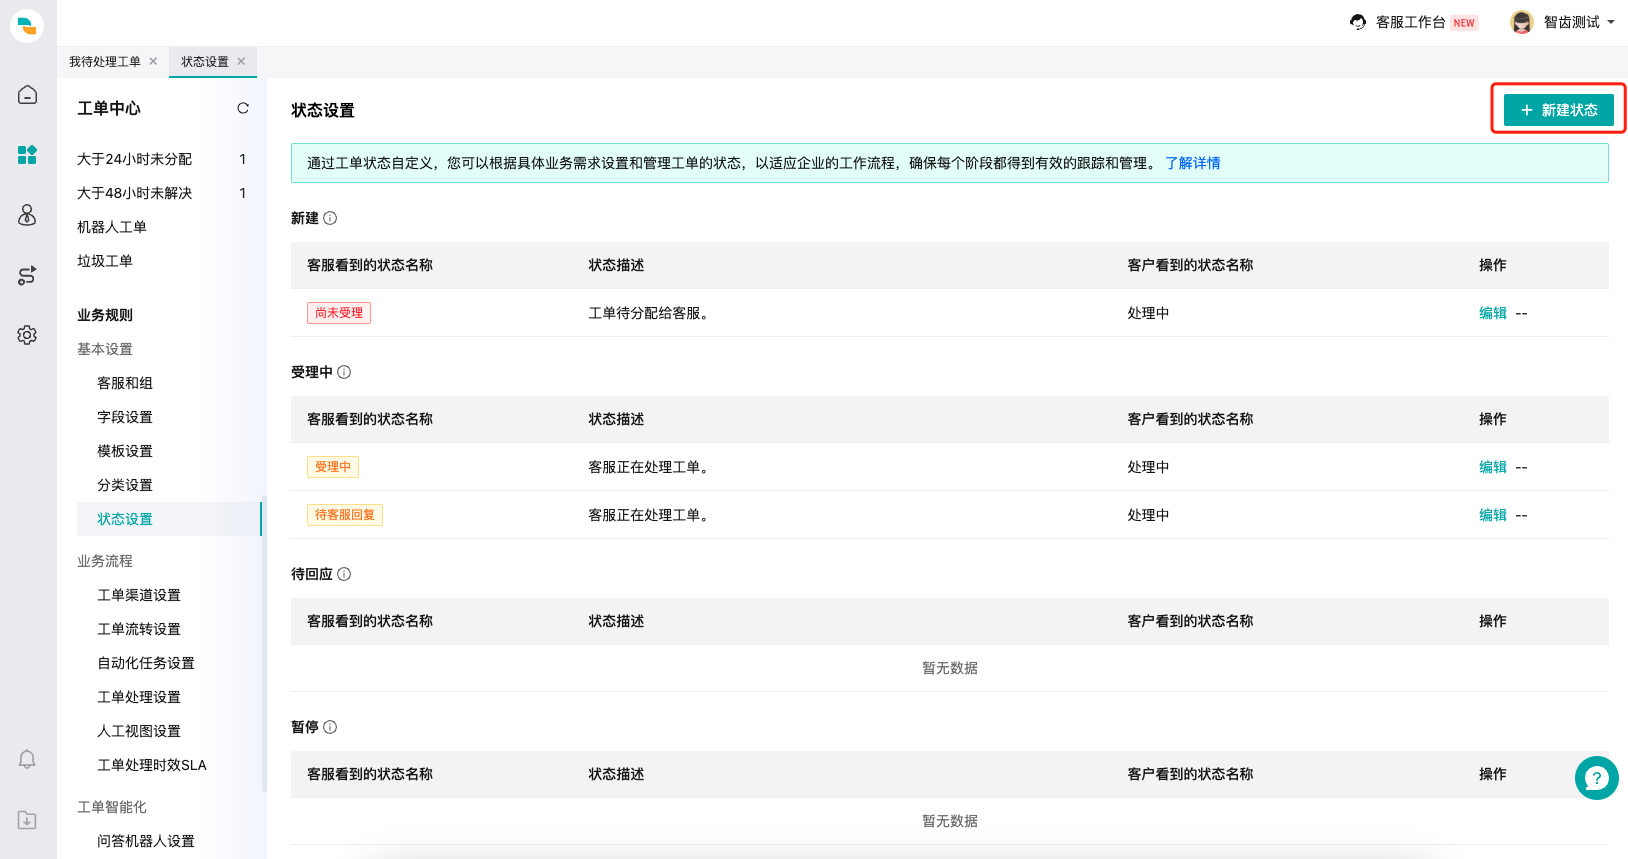Open 客服工作台 in the top bar
The height and width of the screenshot is (859, 1628).
tap(1410, 22)
